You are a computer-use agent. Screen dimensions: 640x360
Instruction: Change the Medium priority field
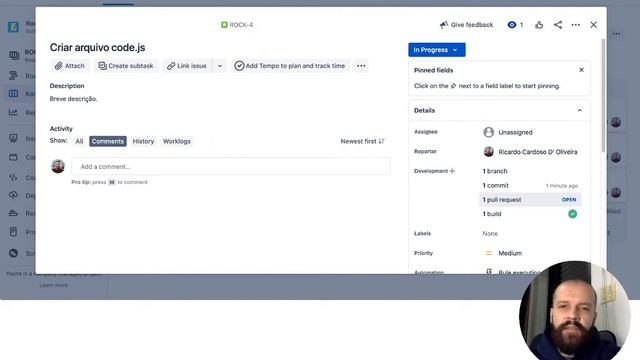pyautogui.click(x=510, y=253)
